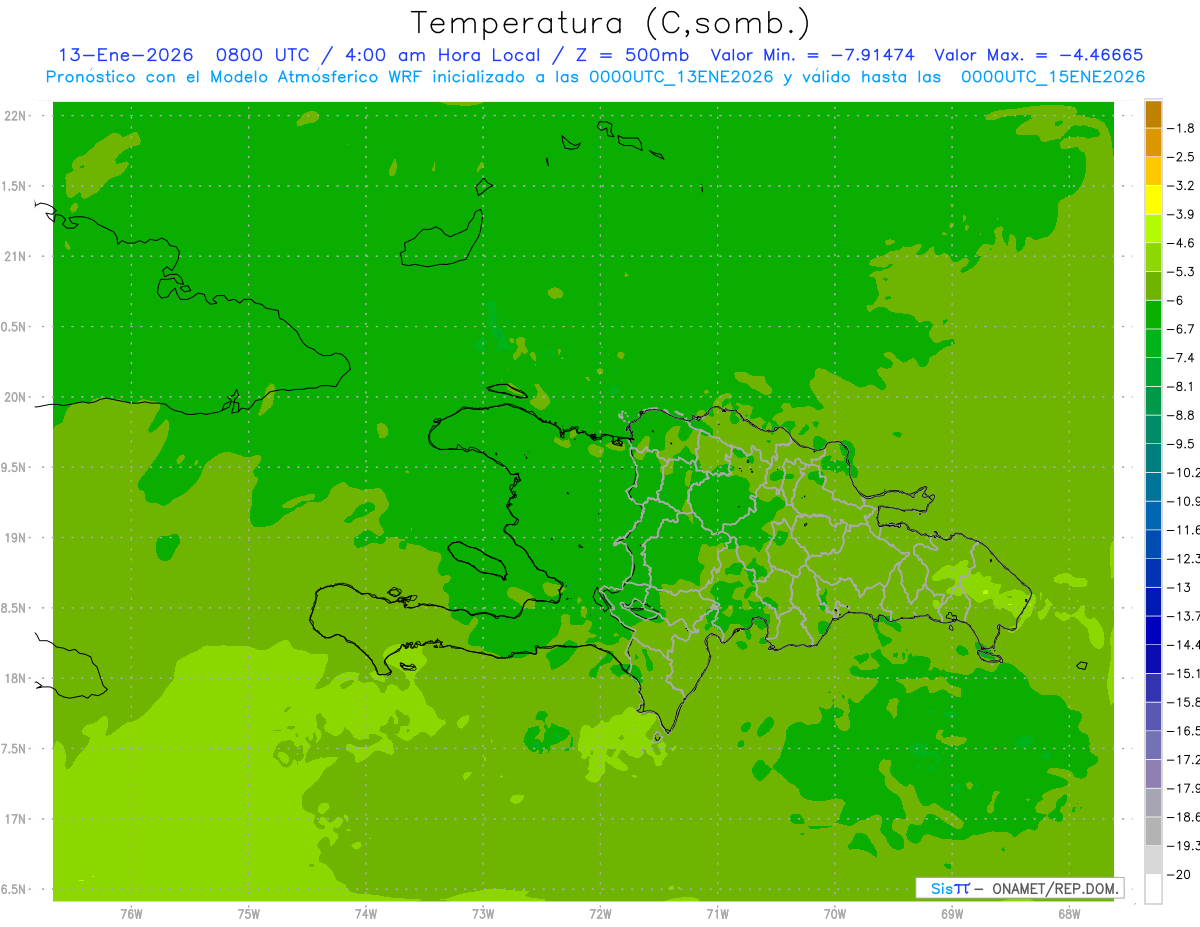
Task: Click the "74W" longitude axis label
Action: (365, 914)
